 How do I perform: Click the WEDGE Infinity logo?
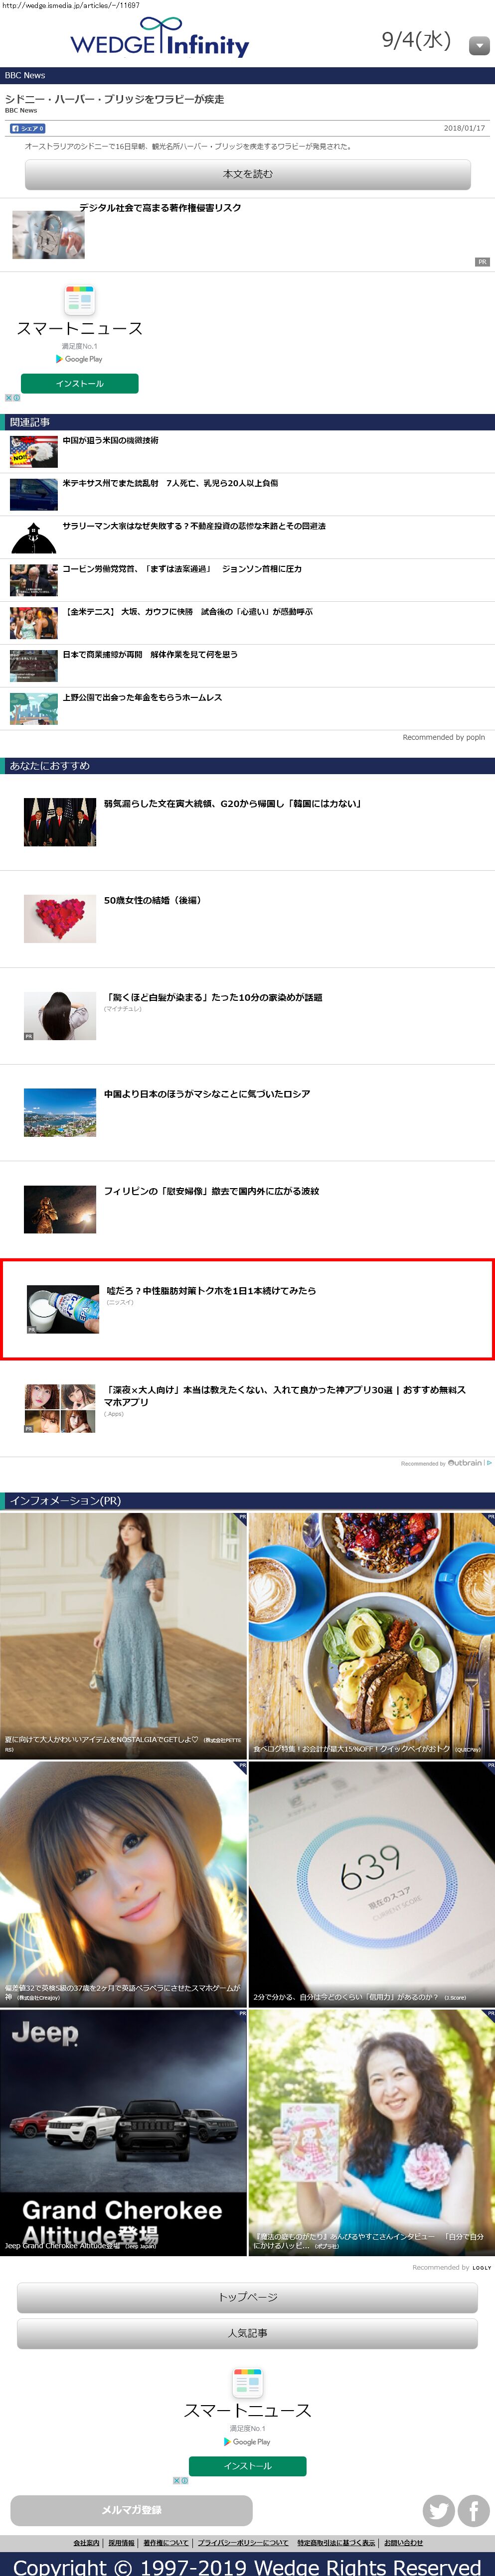click(x=159, y=38)
